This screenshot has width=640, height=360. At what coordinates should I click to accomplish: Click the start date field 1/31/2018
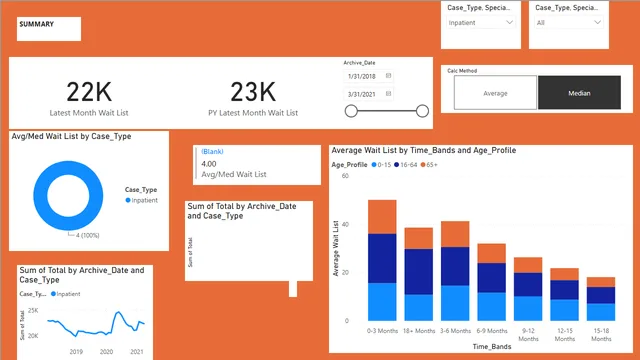click(x=368, y=76)
